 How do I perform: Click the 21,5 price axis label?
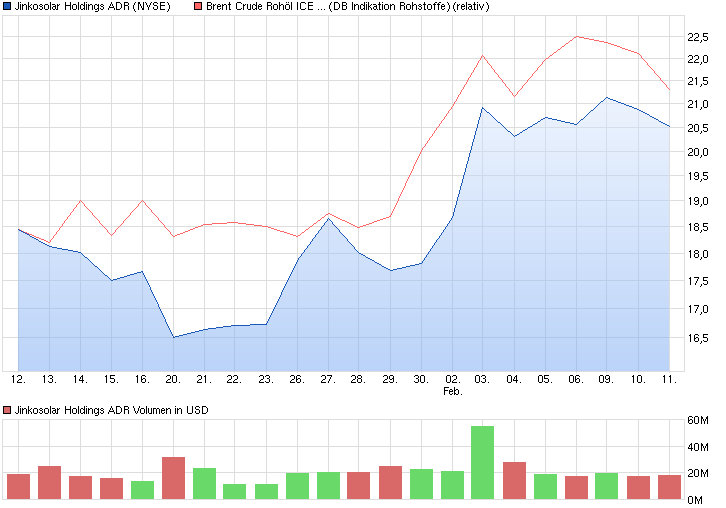pos(698,82)
